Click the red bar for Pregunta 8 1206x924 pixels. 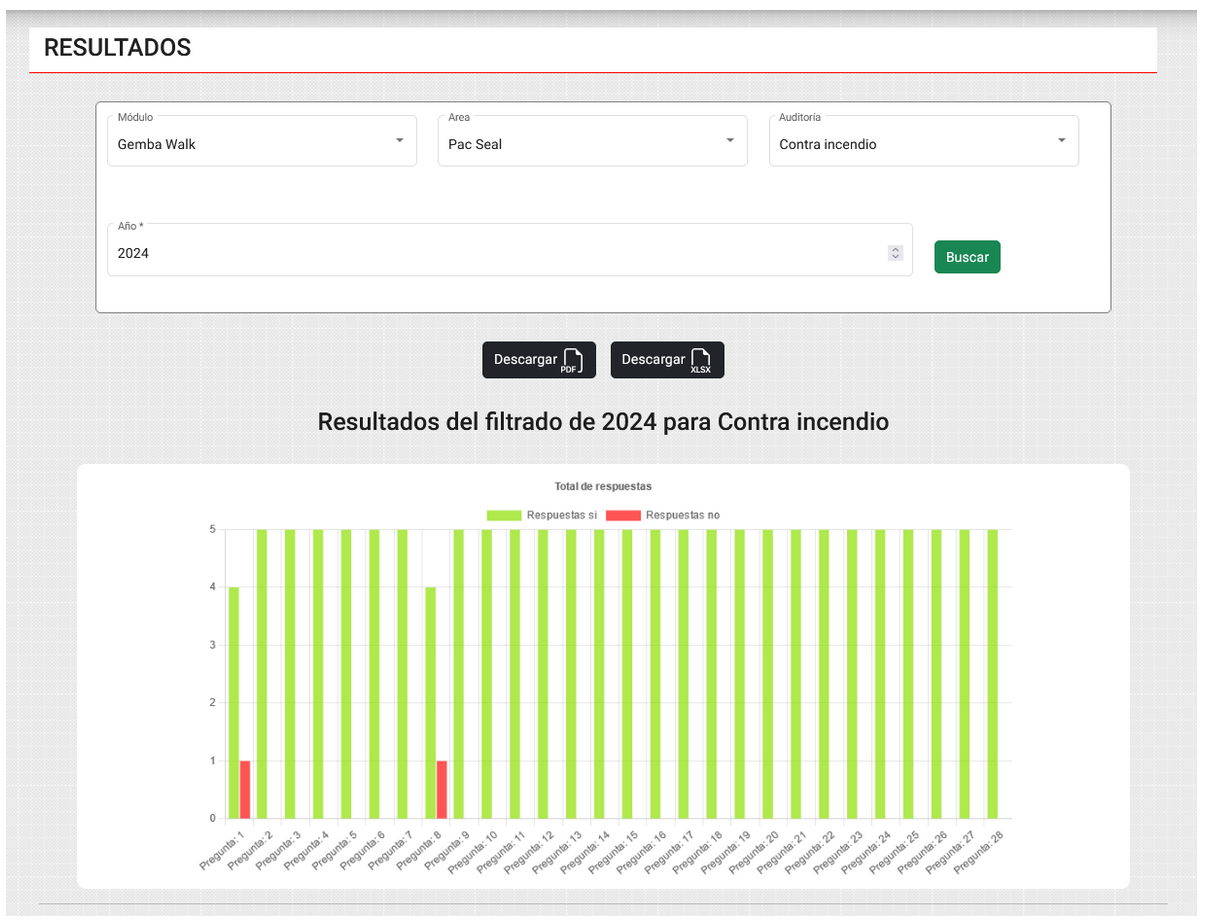point(442,790)
